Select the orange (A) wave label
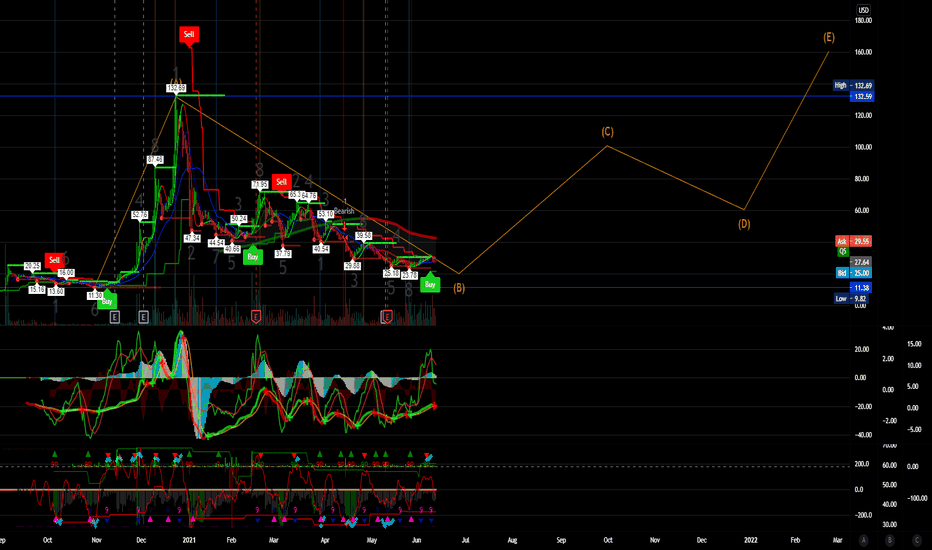 [x=175, y=82]
